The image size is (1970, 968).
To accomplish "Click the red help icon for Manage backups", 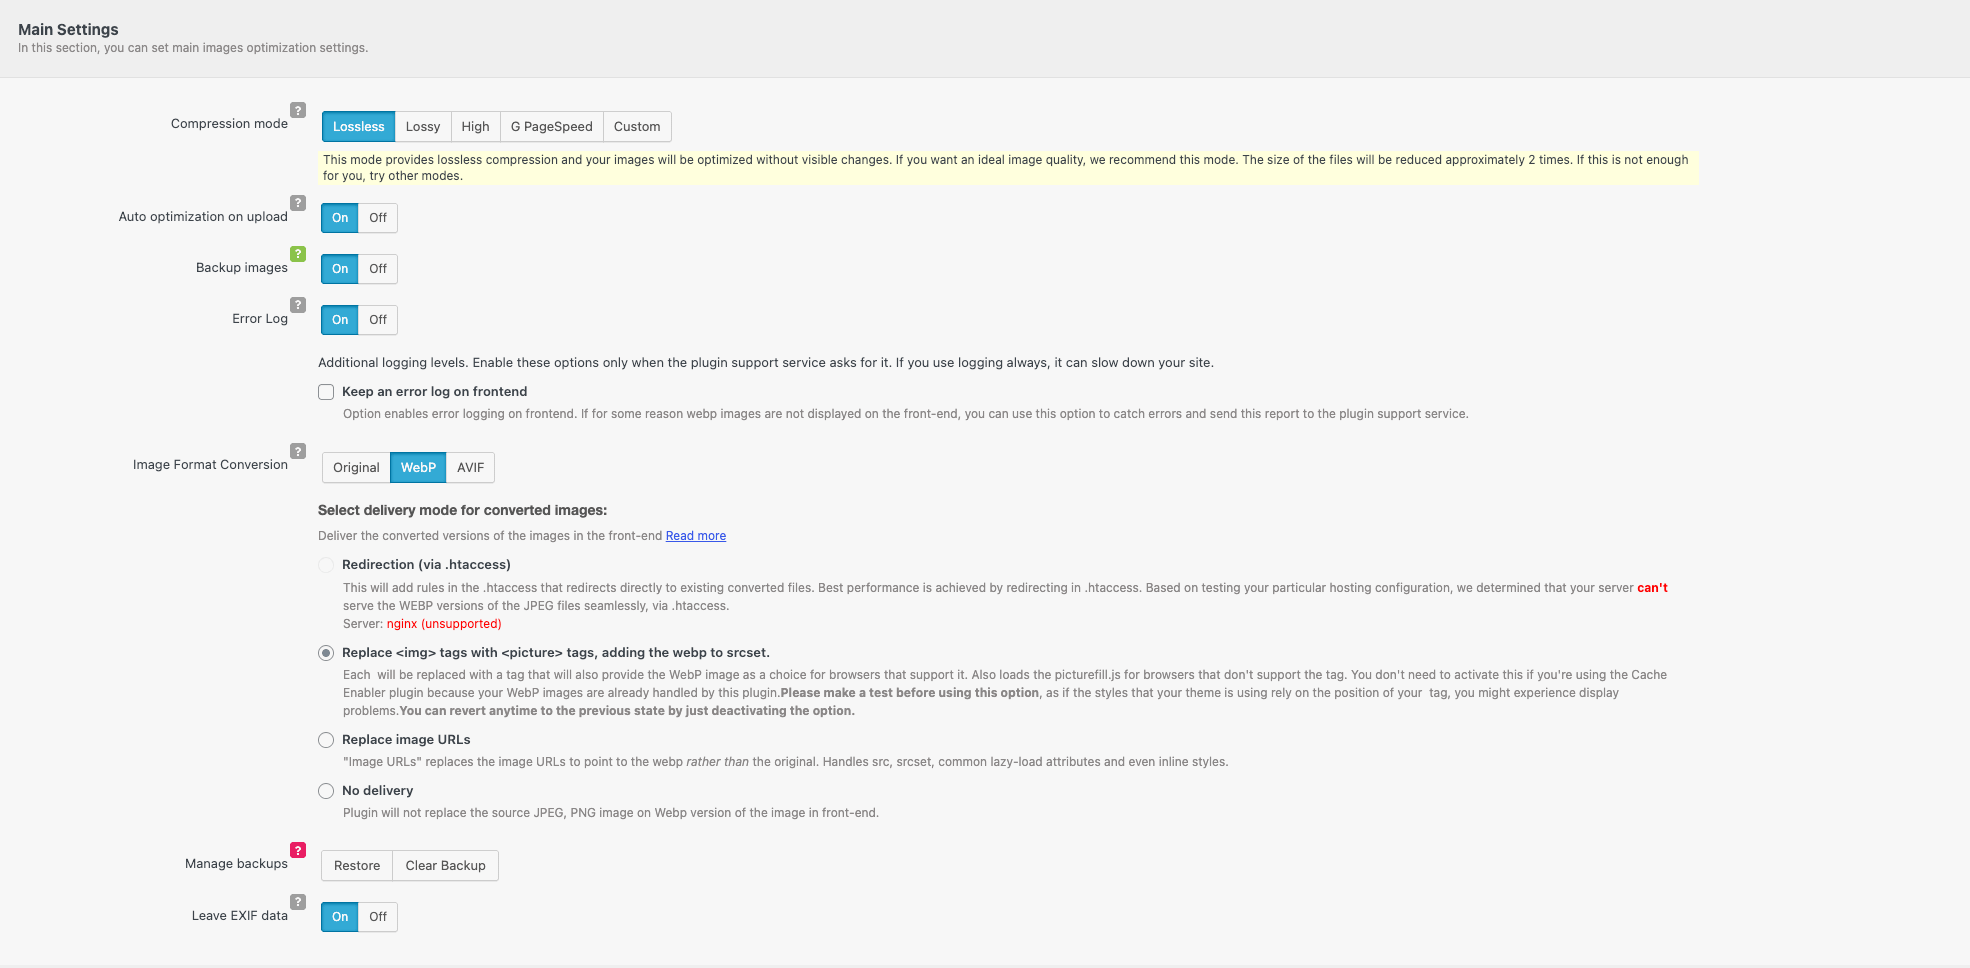I will coord(298,850).
